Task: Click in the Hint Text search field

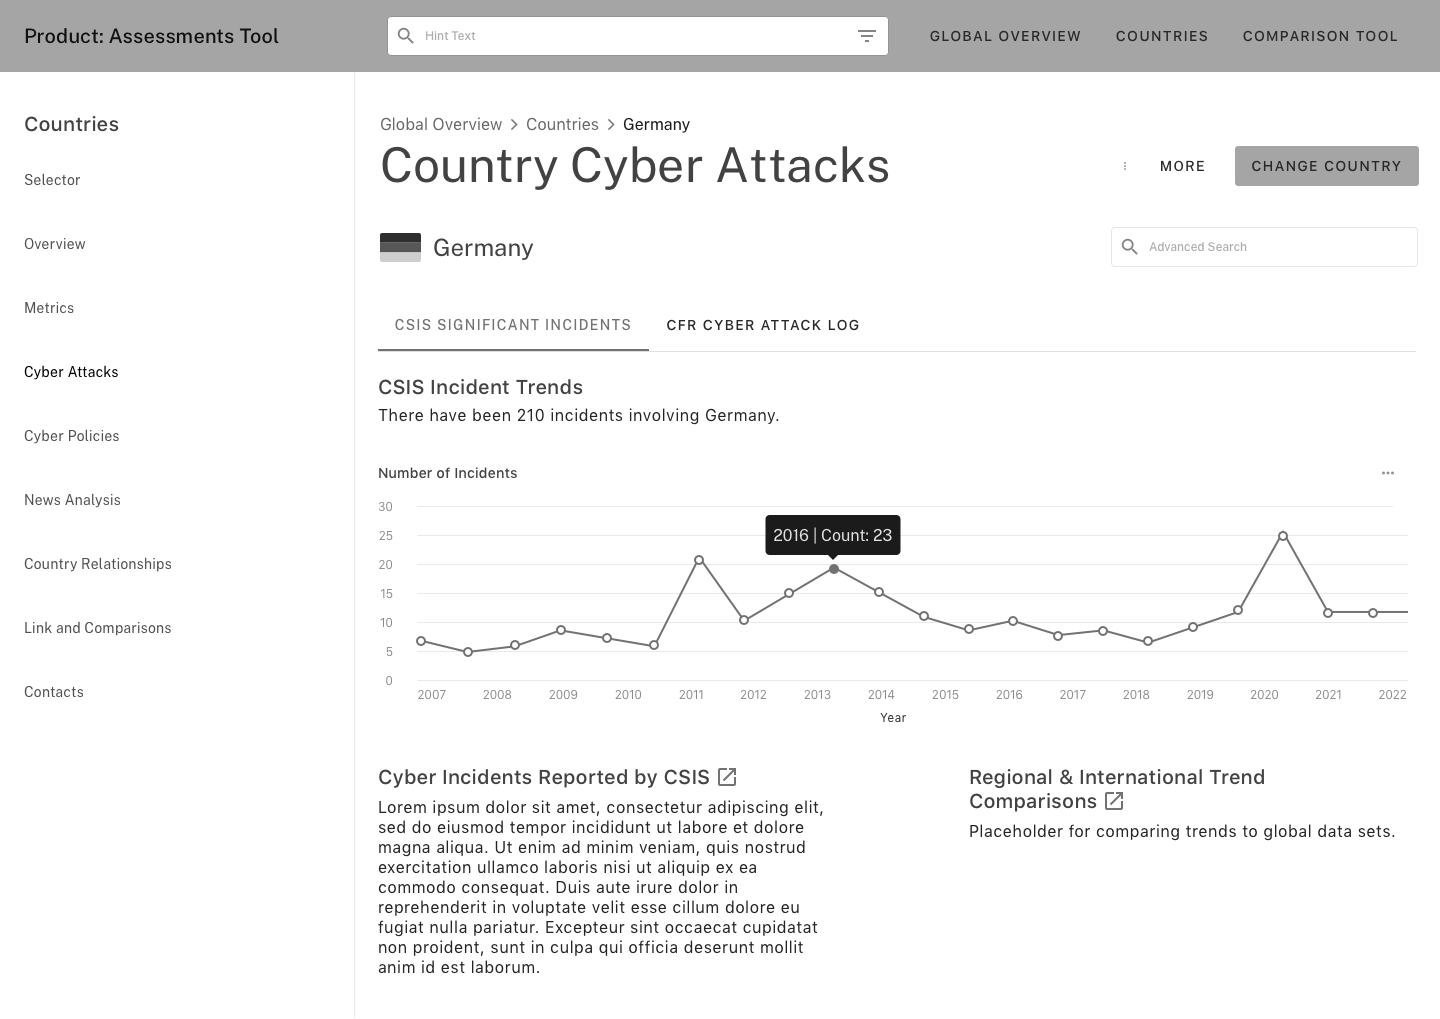Action: tap(638, 36)
